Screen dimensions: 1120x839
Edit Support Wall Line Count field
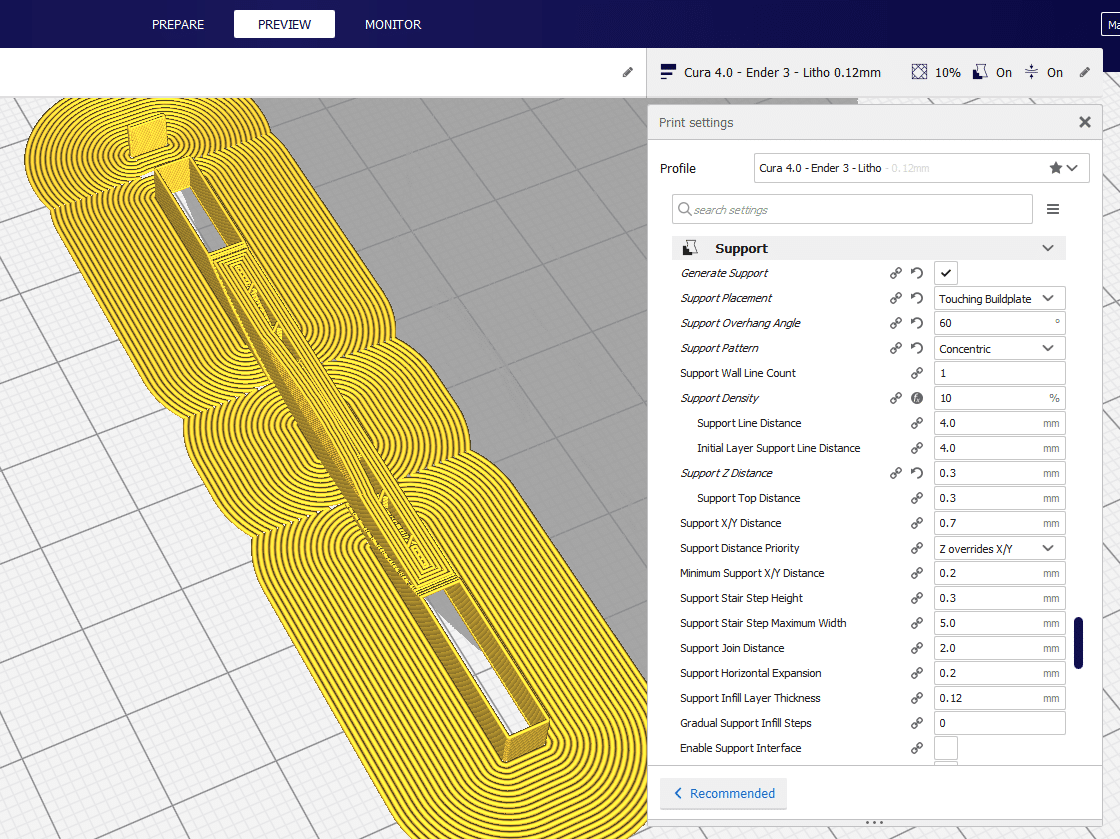(999, 373)
